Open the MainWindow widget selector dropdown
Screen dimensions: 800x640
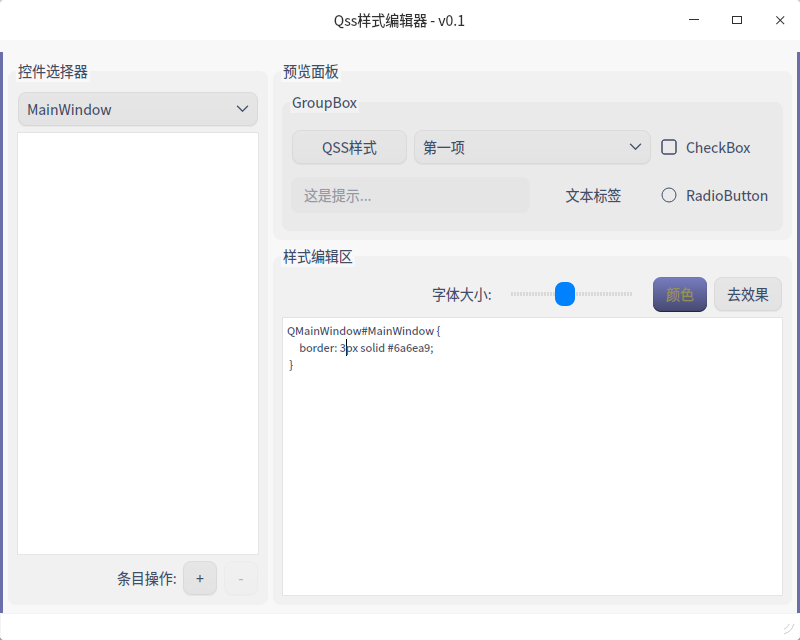click(x=138, y=109)
